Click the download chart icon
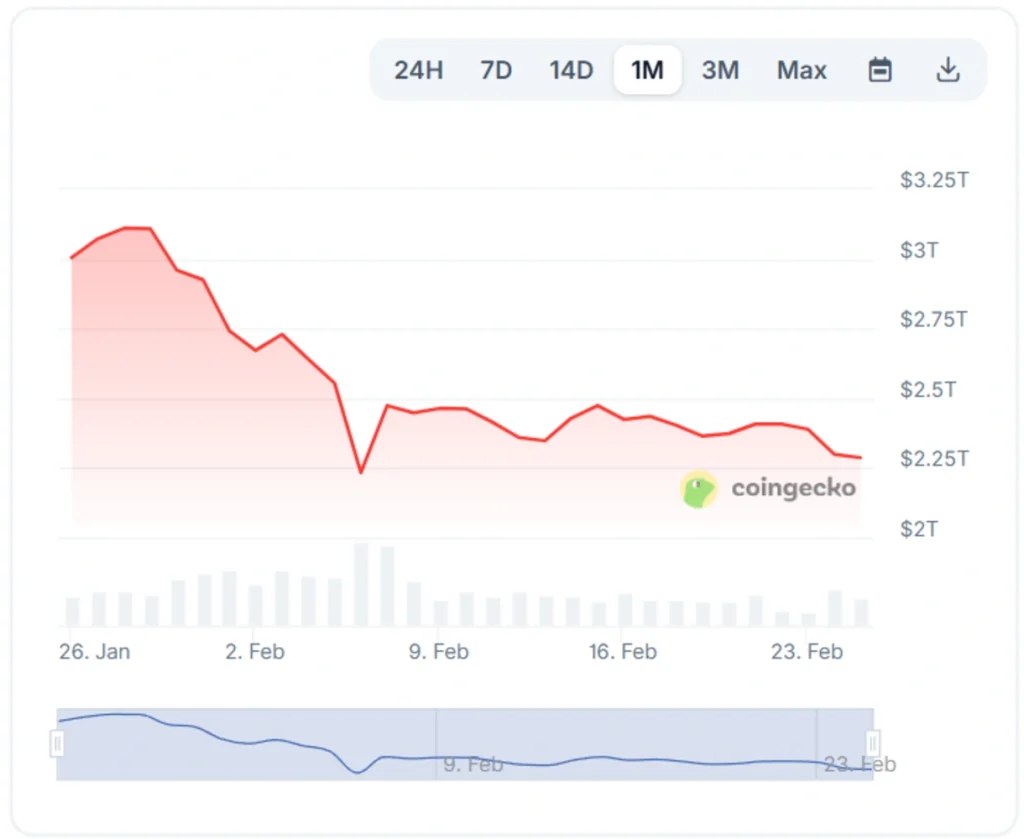 click(947, 70)
